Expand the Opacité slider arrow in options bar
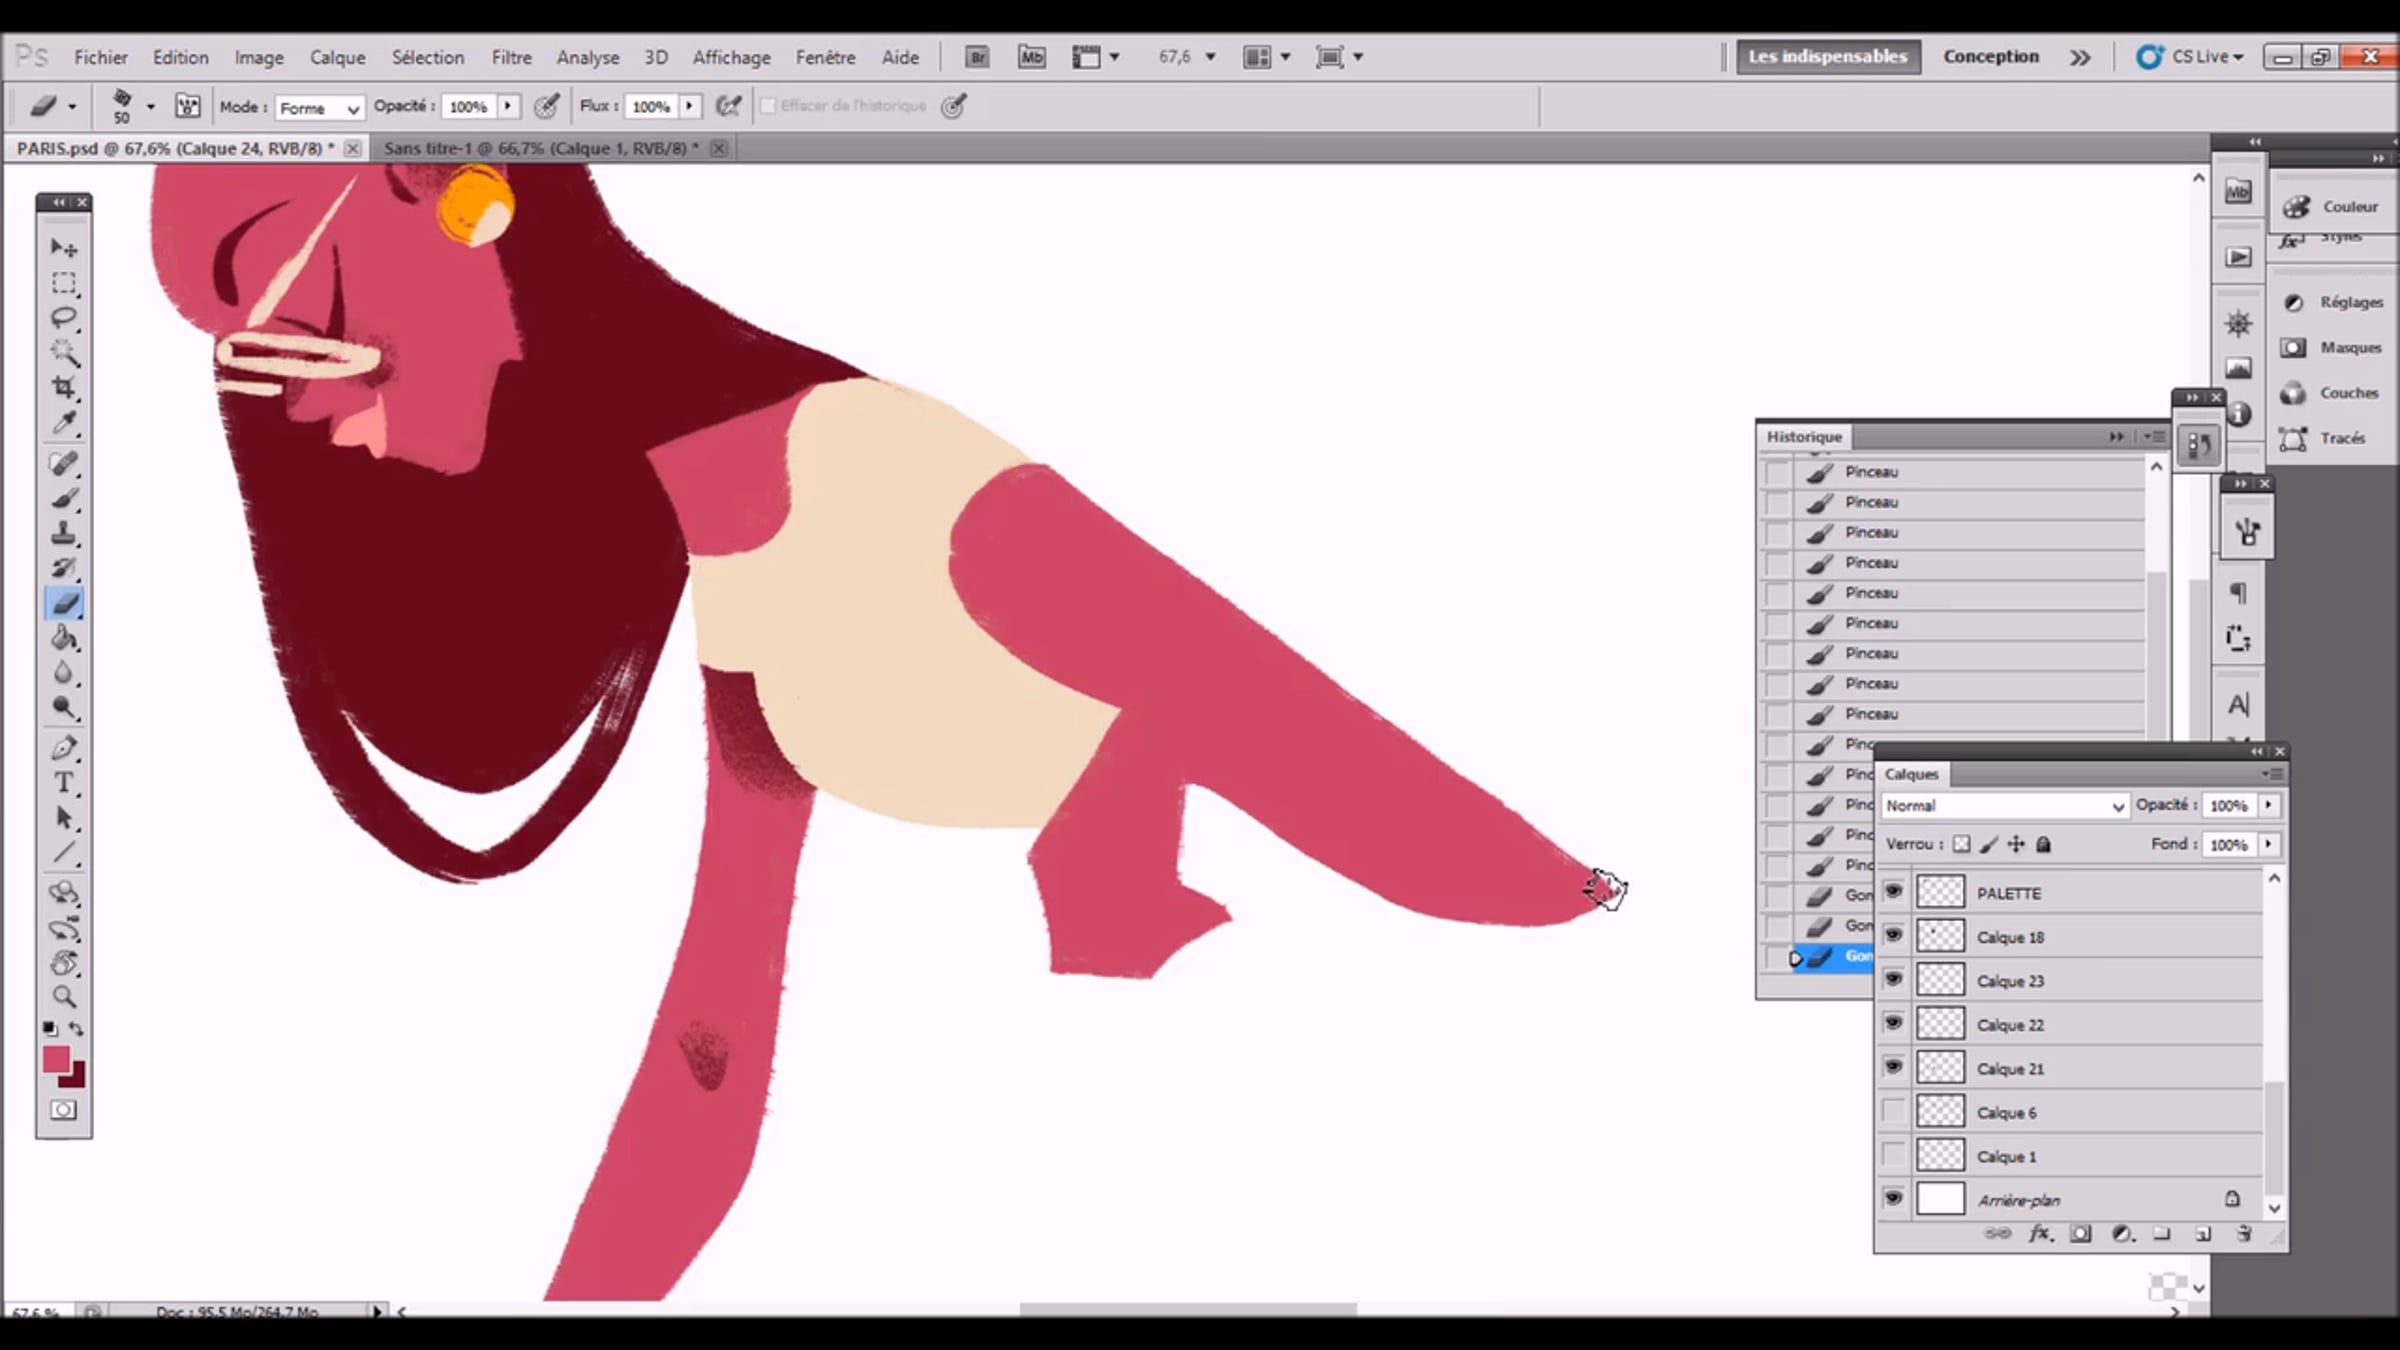The width and height of the screenshot is (2400, 1350). tap(508, 106)
